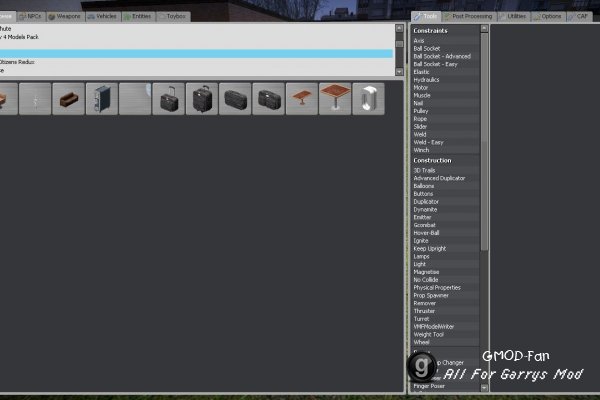Open the CAF tab

click(x=579, y=16)
